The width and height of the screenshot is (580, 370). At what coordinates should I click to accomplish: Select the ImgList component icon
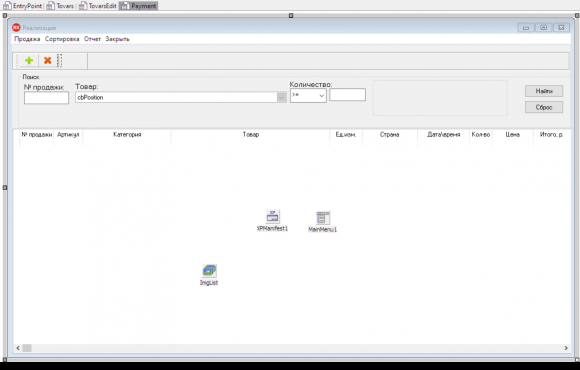point(209,271)
